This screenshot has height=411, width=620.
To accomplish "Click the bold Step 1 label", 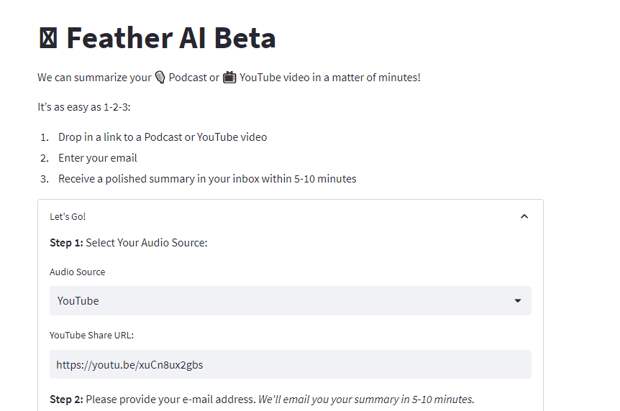I will coord(66,243).
